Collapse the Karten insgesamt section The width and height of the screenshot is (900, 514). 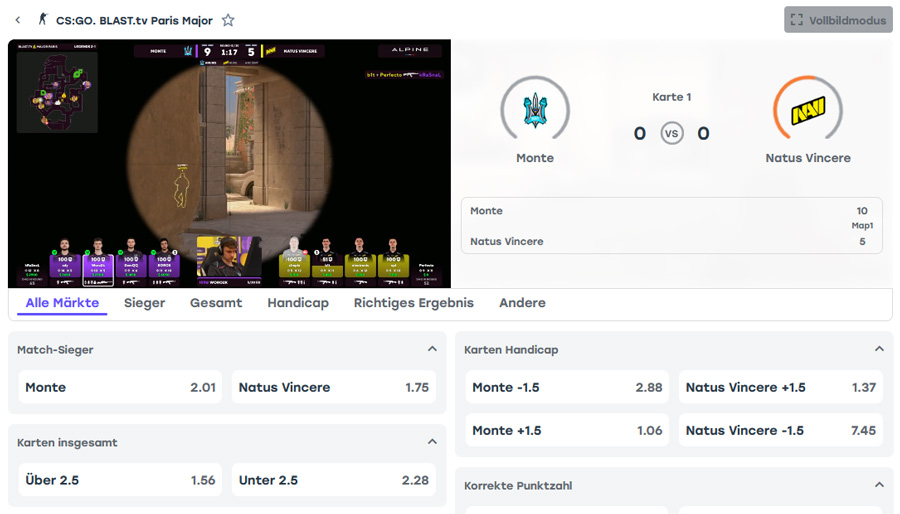tap(432, 442)
